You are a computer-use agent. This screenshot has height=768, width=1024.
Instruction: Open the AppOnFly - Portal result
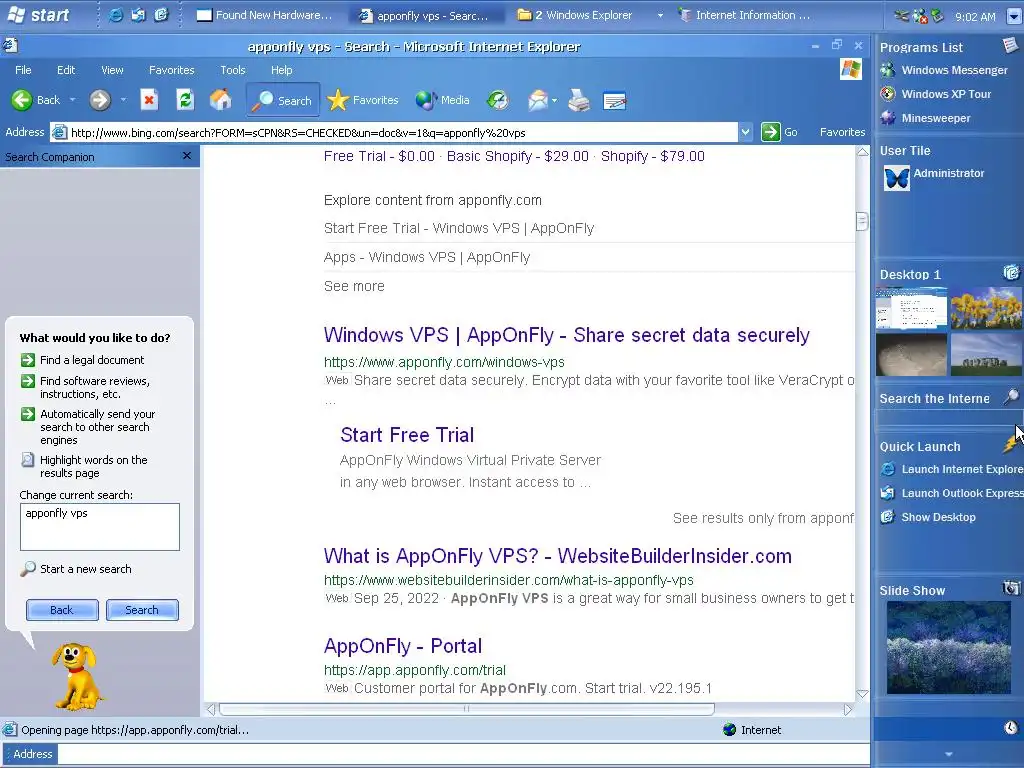tap(403, 646)
